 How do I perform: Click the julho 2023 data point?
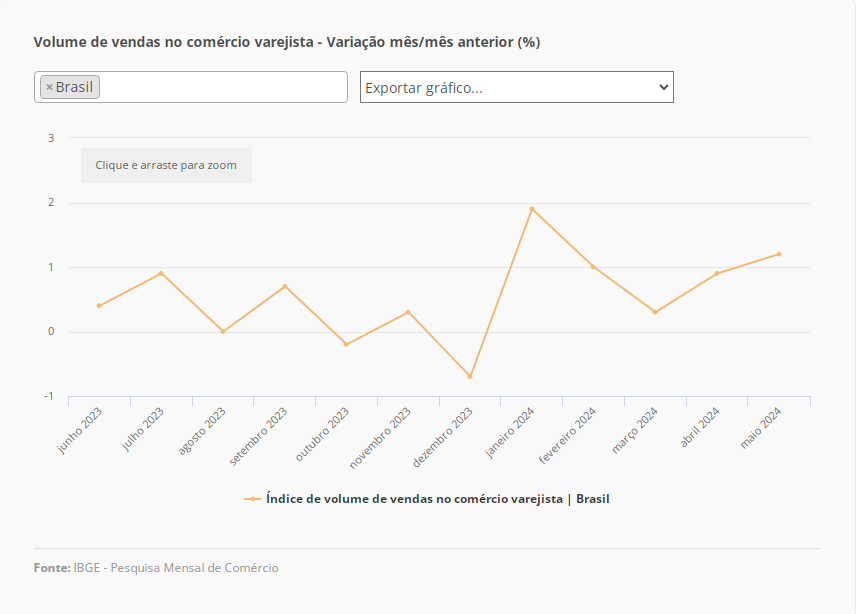pos(161,273)
